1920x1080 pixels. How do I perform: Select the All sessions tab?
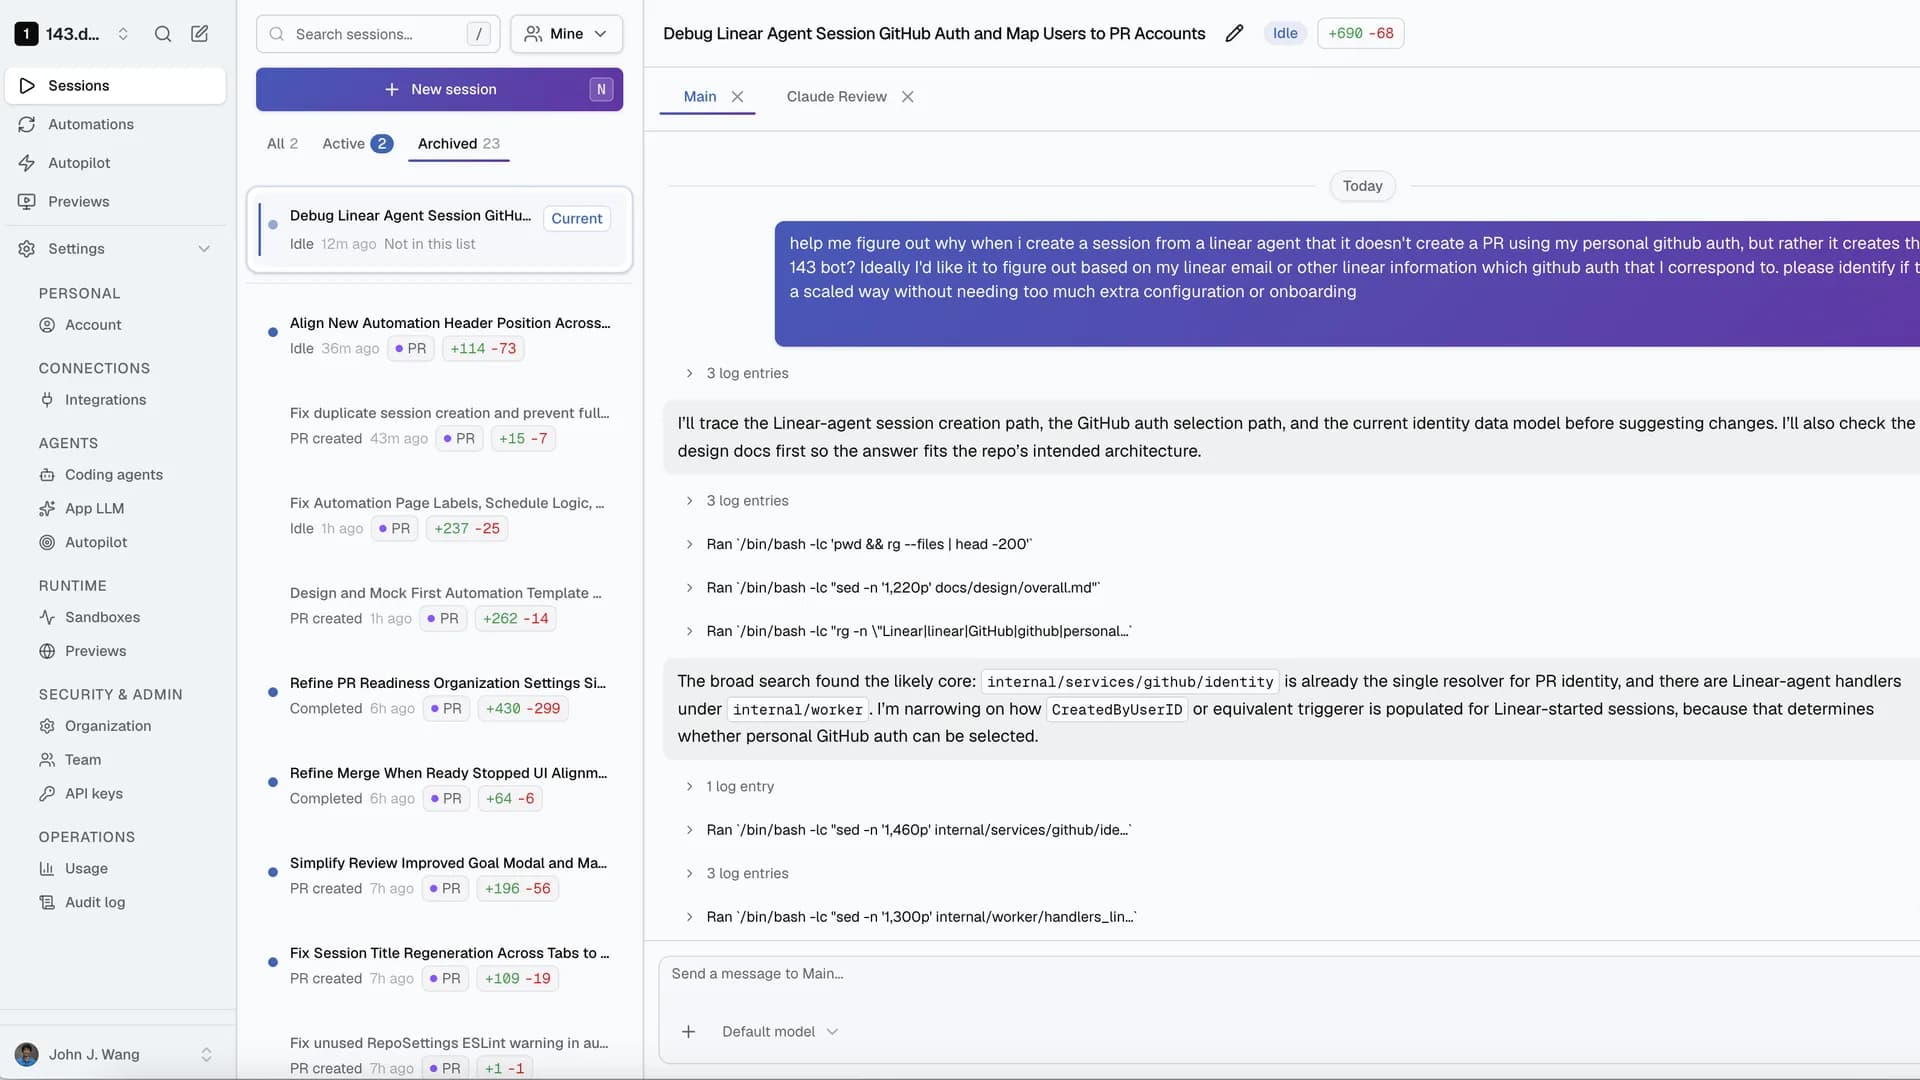[x=282, y=144]
